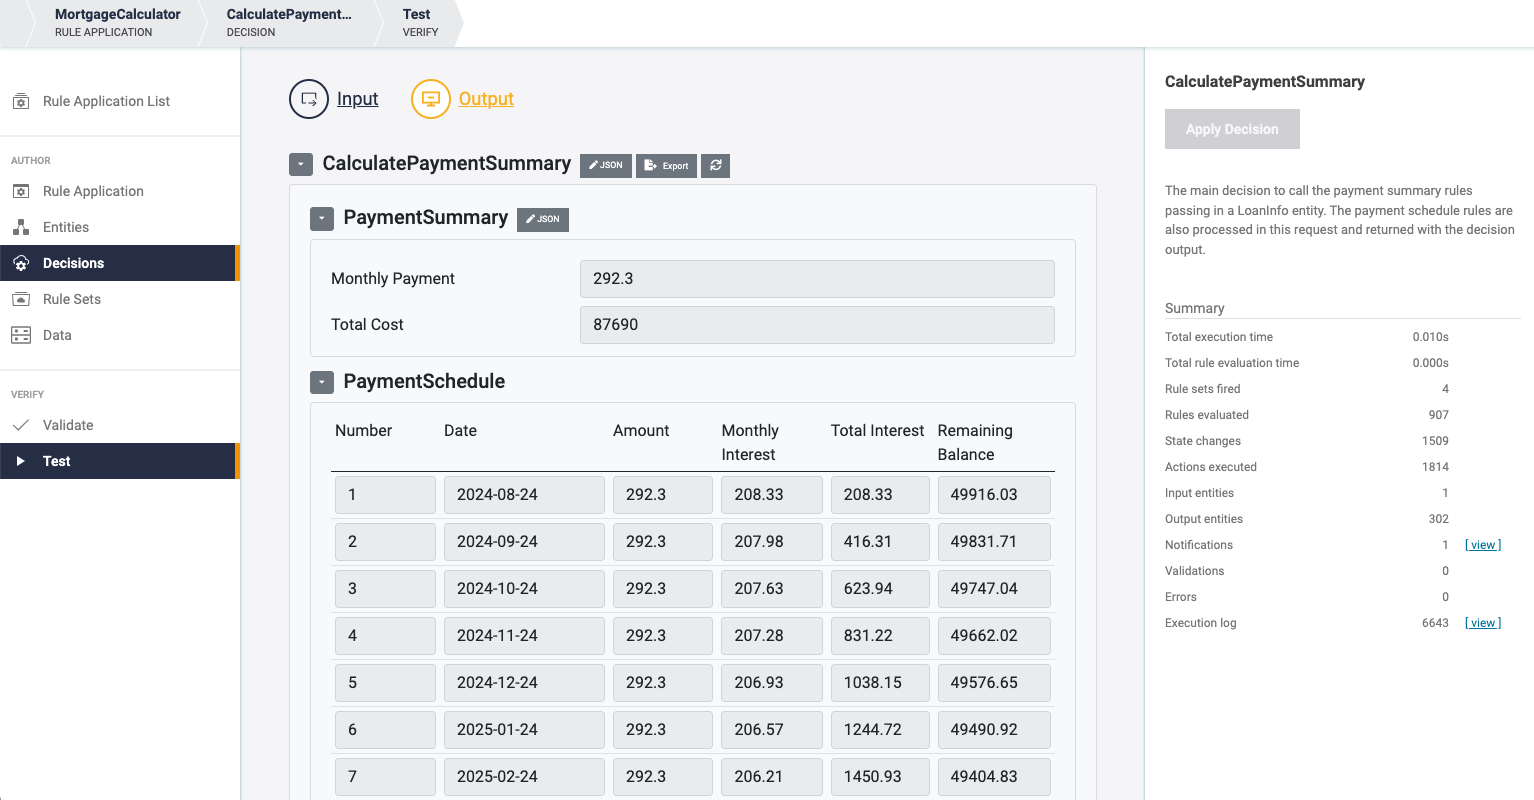
Task: Click the Rule Sets sidebar icon
Action: [x=21, y=299]
